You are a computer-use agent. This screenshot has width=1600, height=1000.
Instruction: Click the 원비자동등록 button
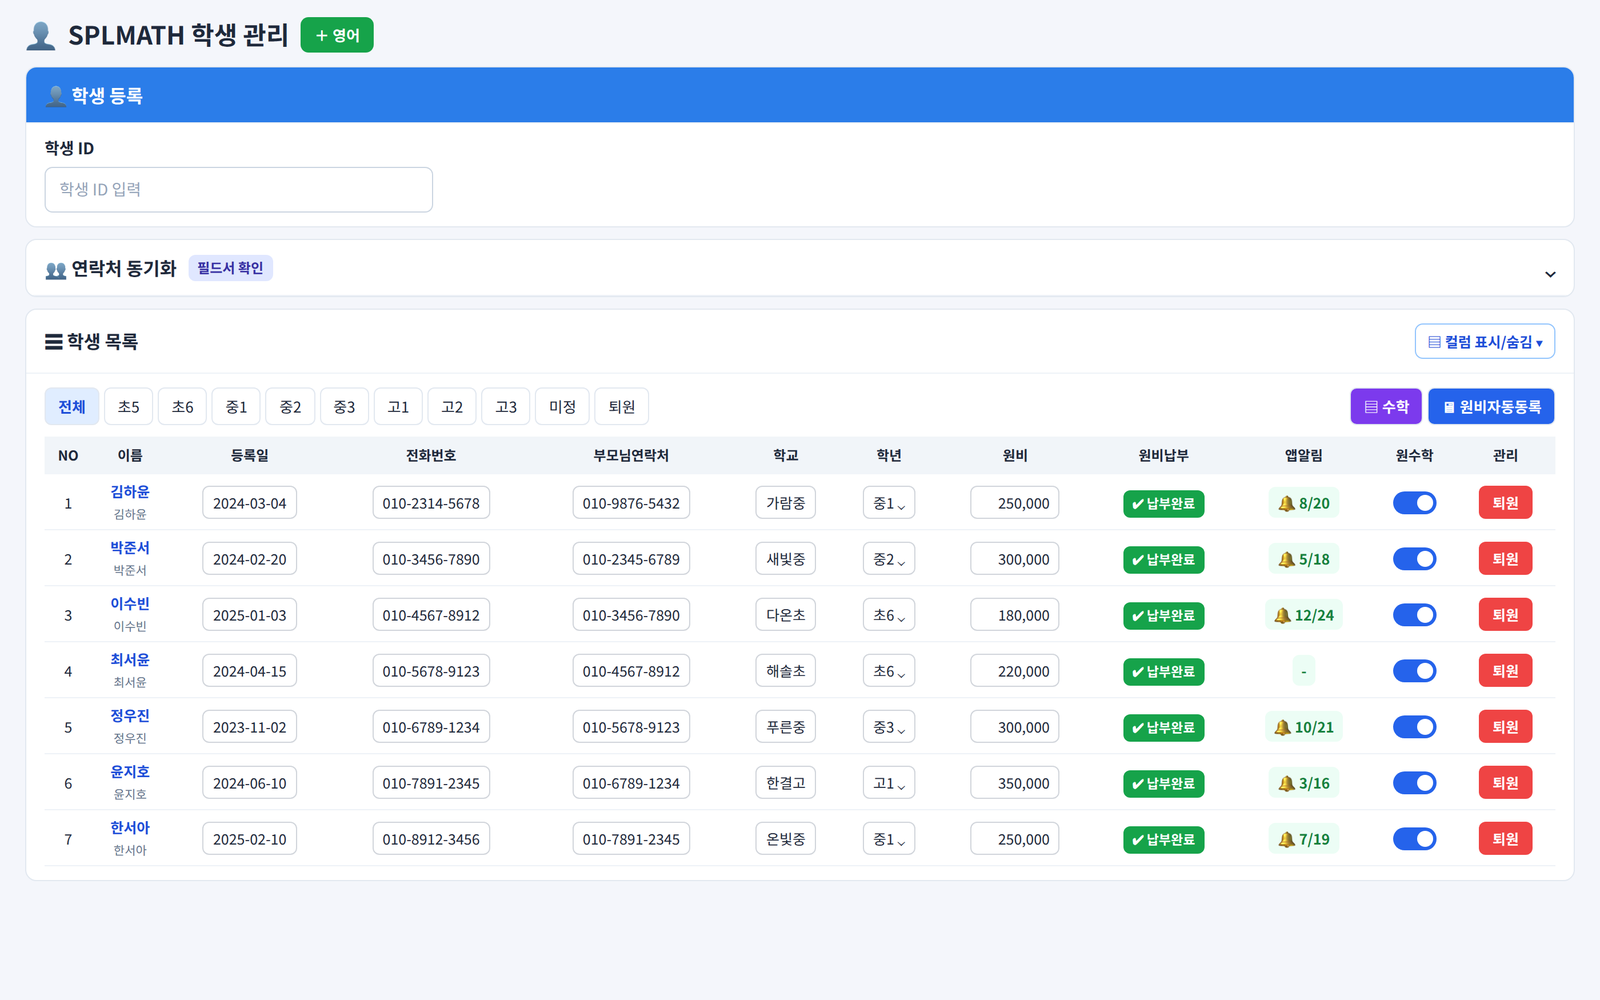click(1491, 407)
